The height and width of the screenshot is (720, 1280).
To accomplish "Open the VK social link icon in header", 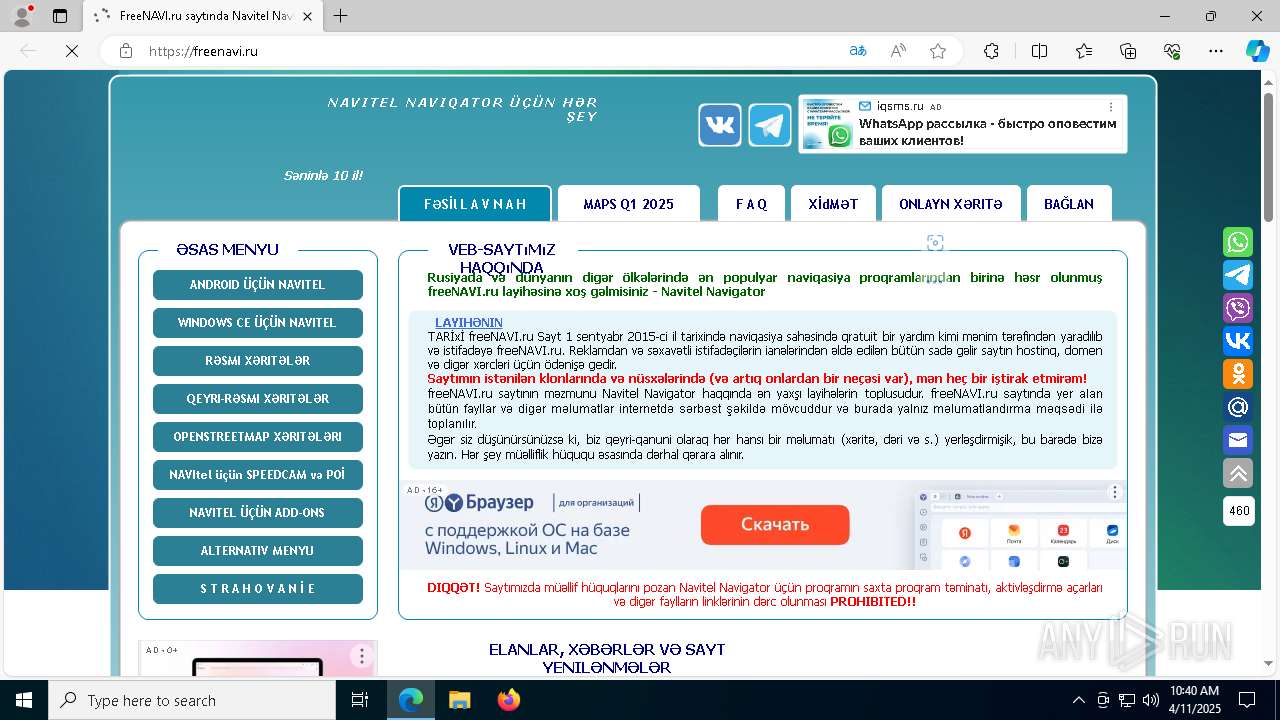I will 720,125.
